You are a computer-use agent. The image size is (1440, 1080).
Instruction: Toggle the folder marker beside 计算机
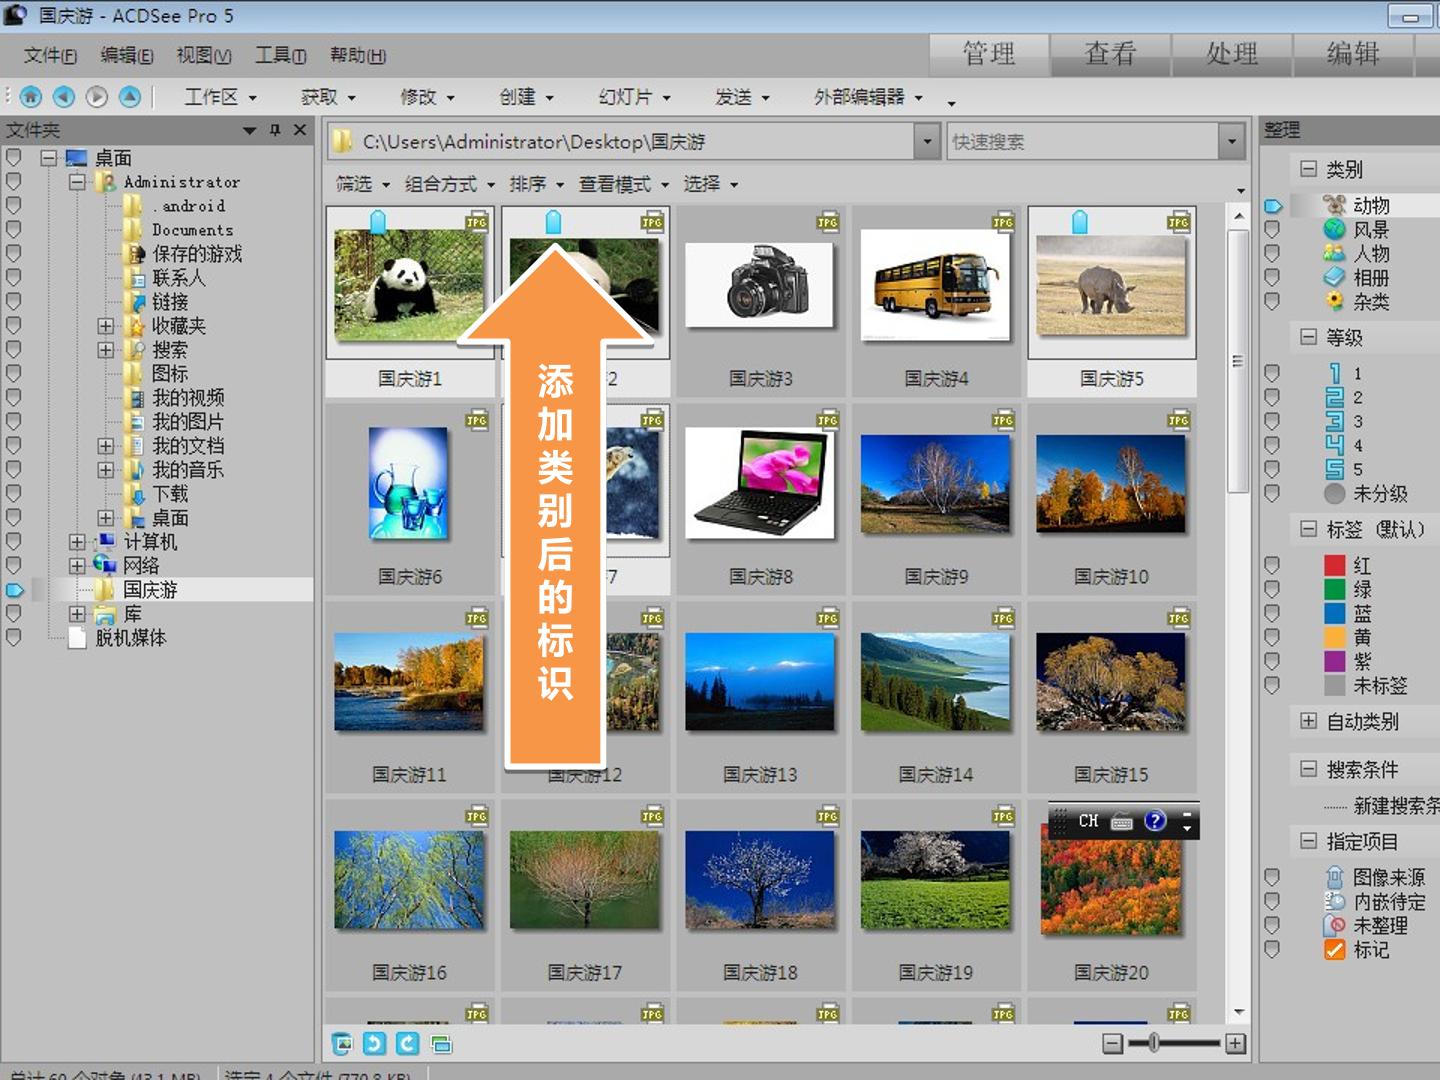pos(13,541)
